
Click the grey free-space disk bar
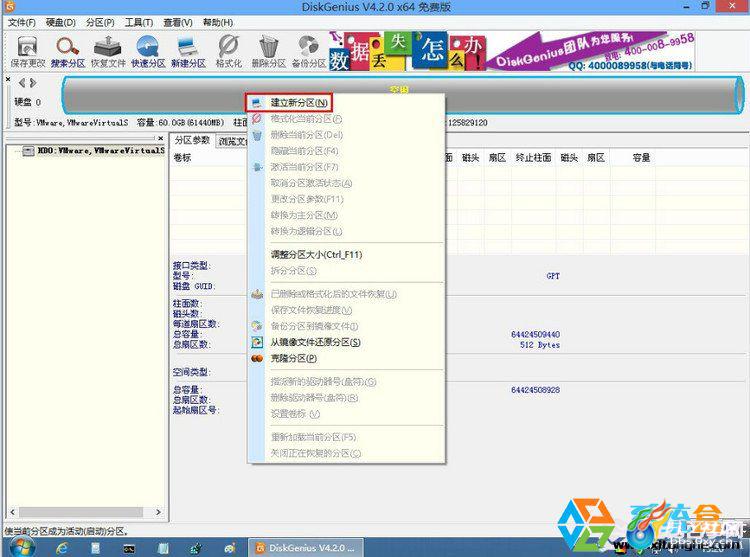[x=403, y=95]
